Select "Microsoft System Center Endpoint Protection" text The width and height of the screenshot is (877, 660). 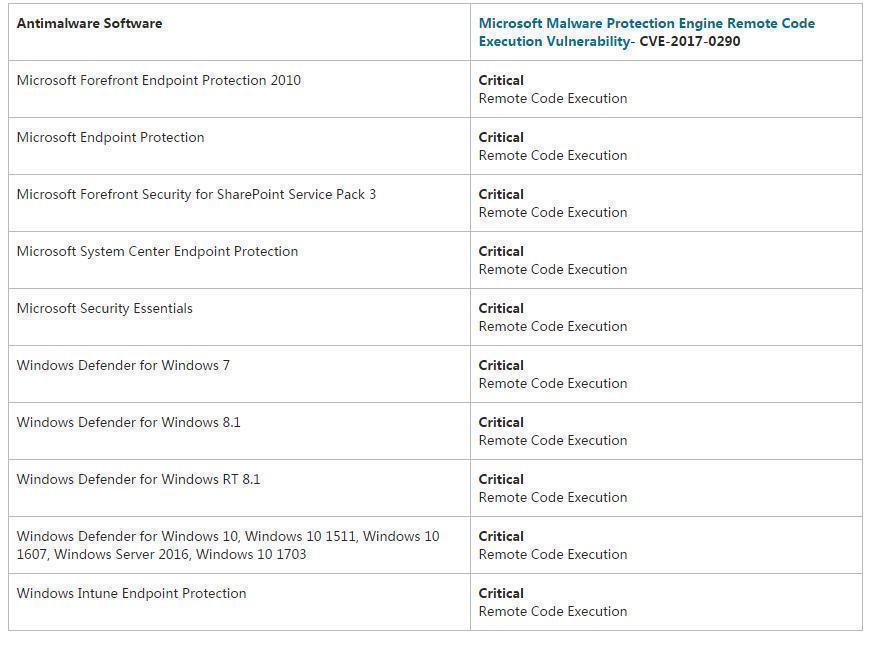pyautogui.click(x=157, y=252)
